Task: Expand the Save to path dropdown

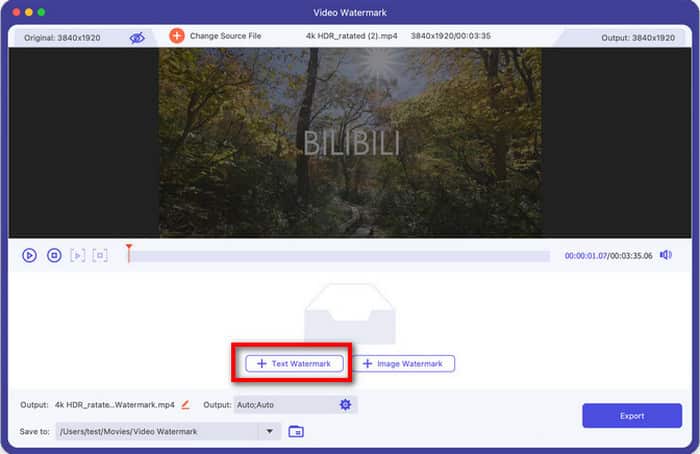Action: (x=269, y=431)
